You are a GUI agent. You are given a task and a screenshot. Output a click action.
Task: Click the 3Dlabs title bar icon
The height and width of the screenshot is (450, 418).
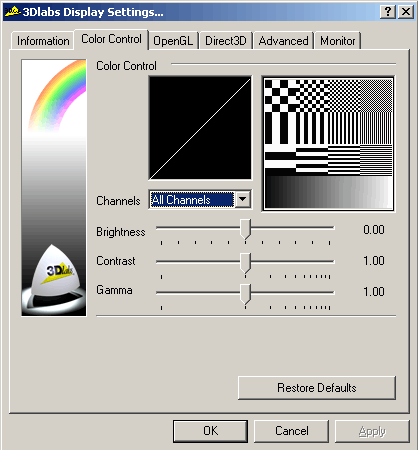12,12
